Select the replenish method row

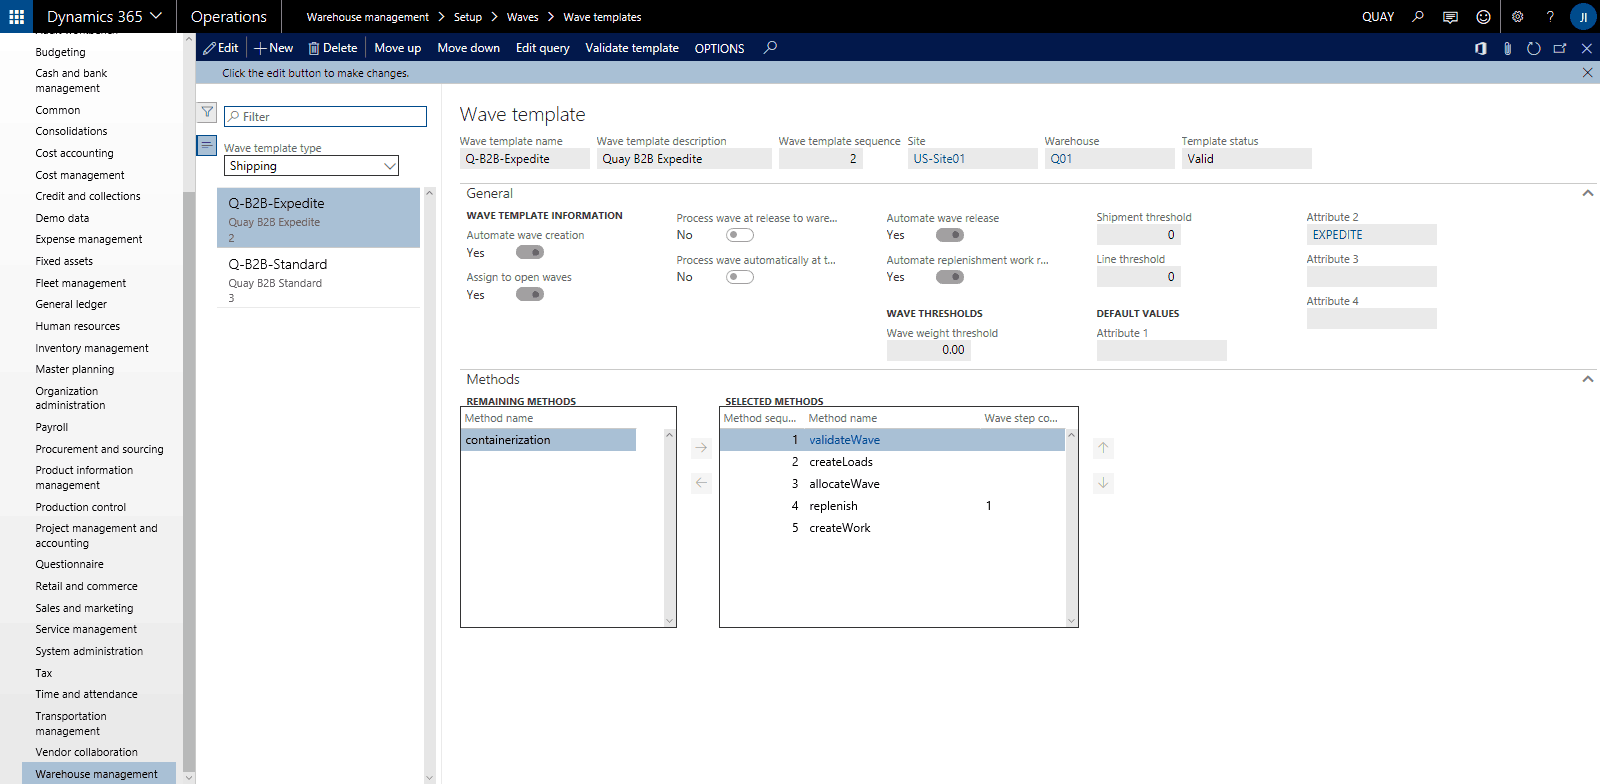pos(892,506)
